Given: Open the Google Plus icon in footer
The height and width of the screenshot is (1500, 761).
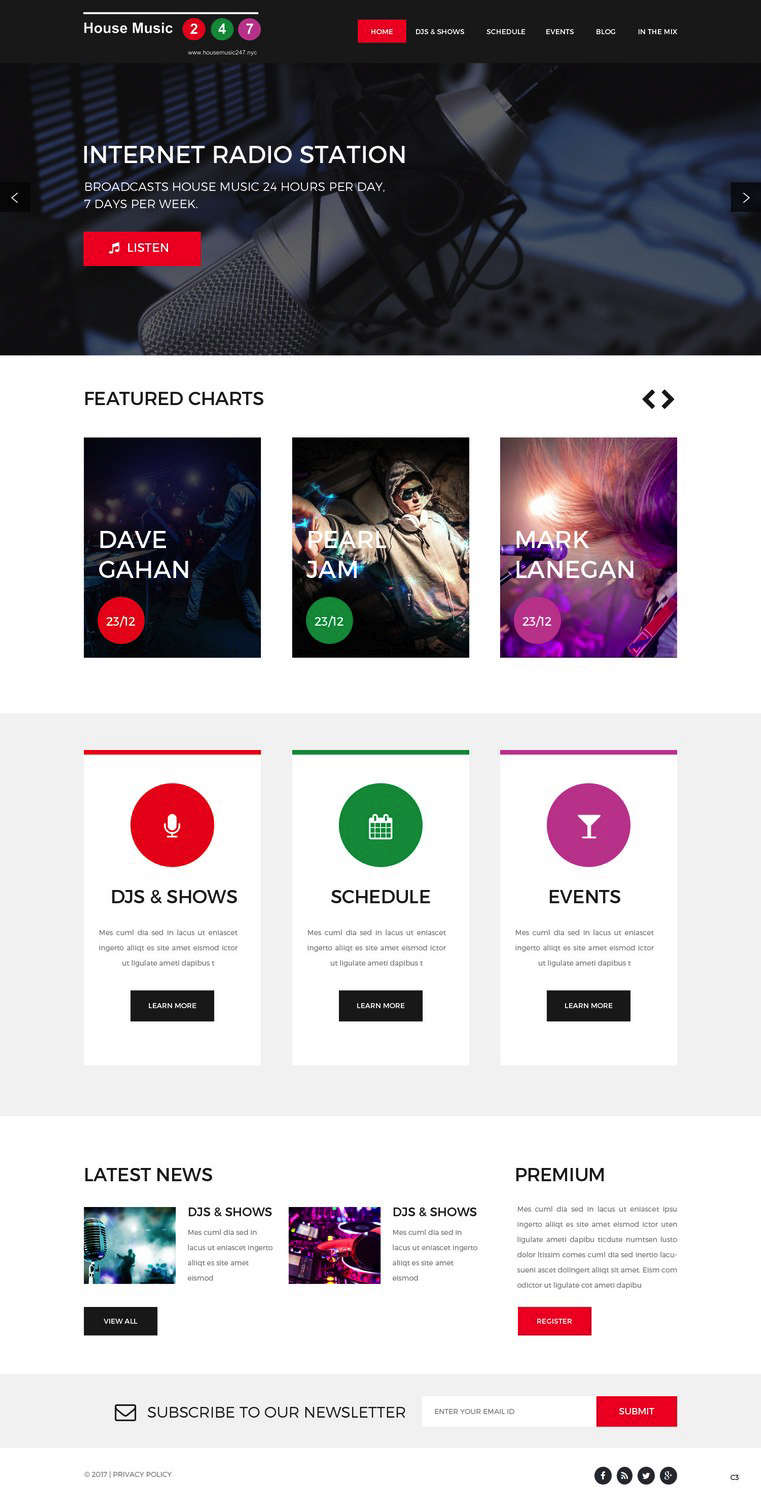Looking at the screenshot, I should click(x=669, y=1475).
